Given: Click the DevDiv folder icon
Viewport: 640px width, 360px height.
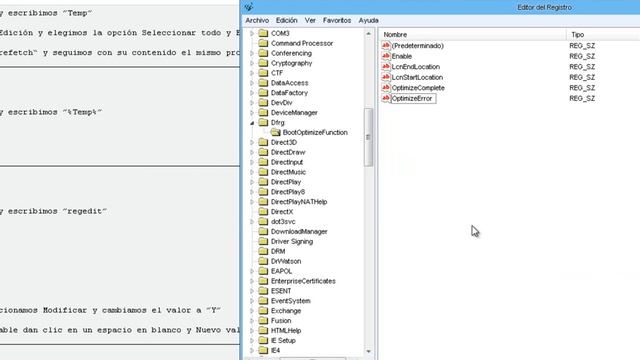Looking at the screenshot, I should point(263,102).
